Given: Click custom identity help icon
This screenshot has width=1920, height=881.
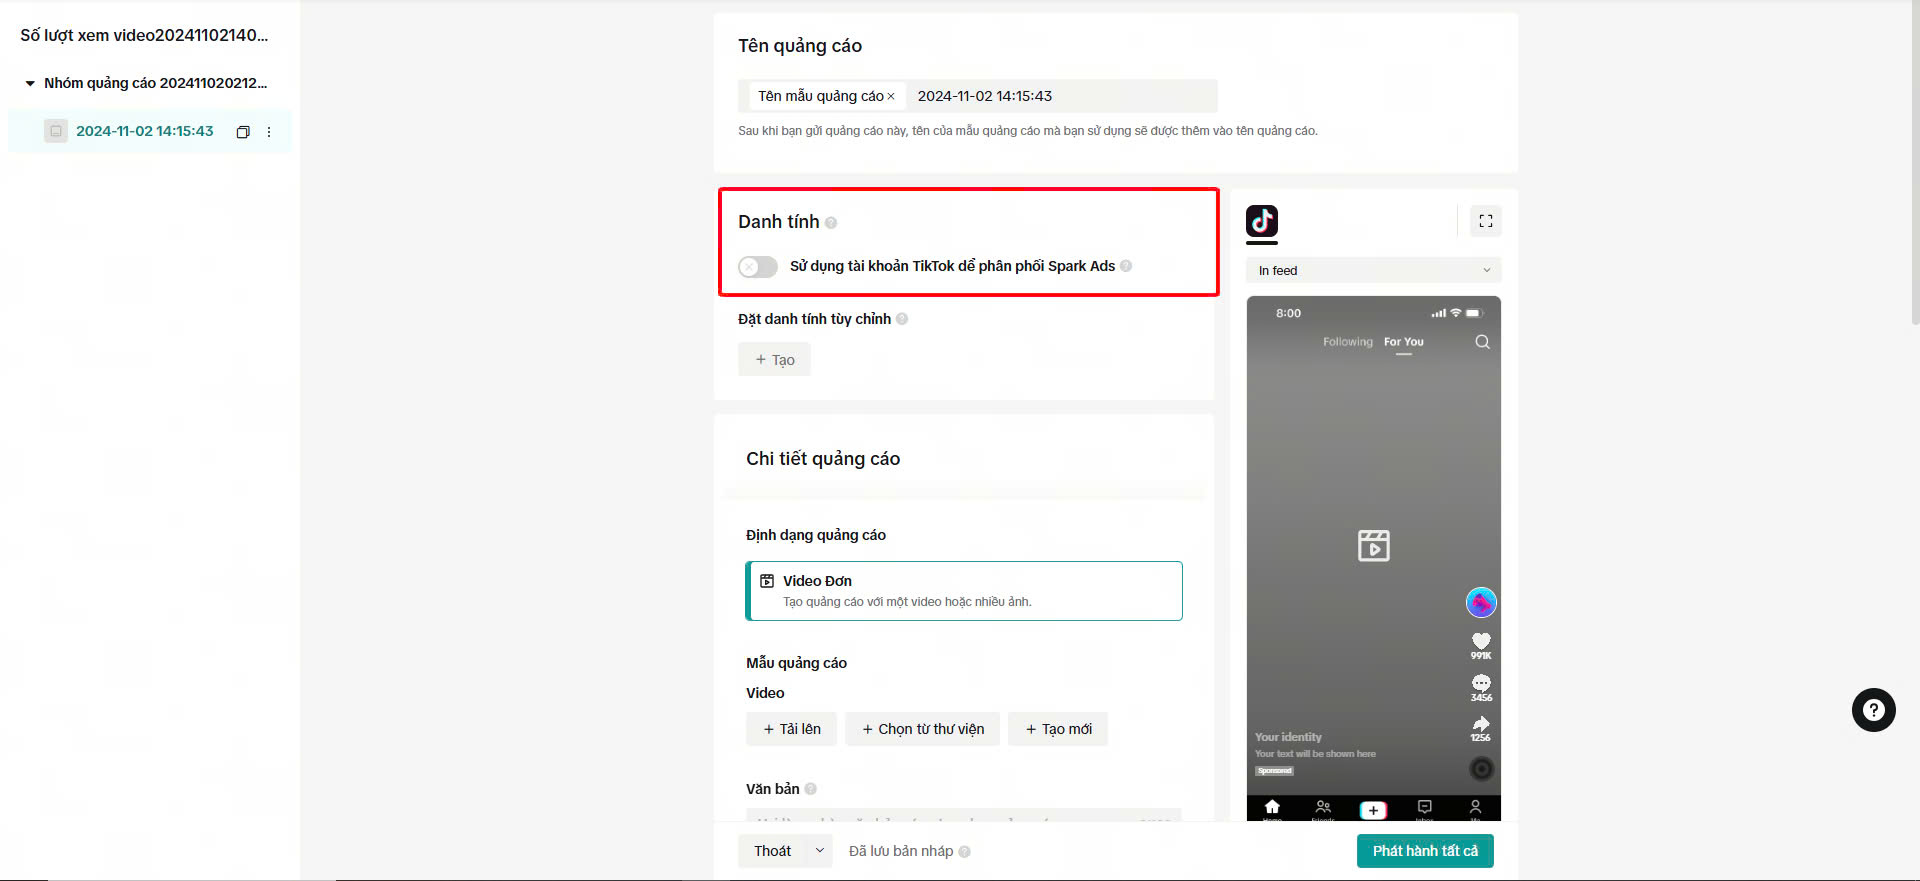Looking at the screenshot, I should point(902,319).
